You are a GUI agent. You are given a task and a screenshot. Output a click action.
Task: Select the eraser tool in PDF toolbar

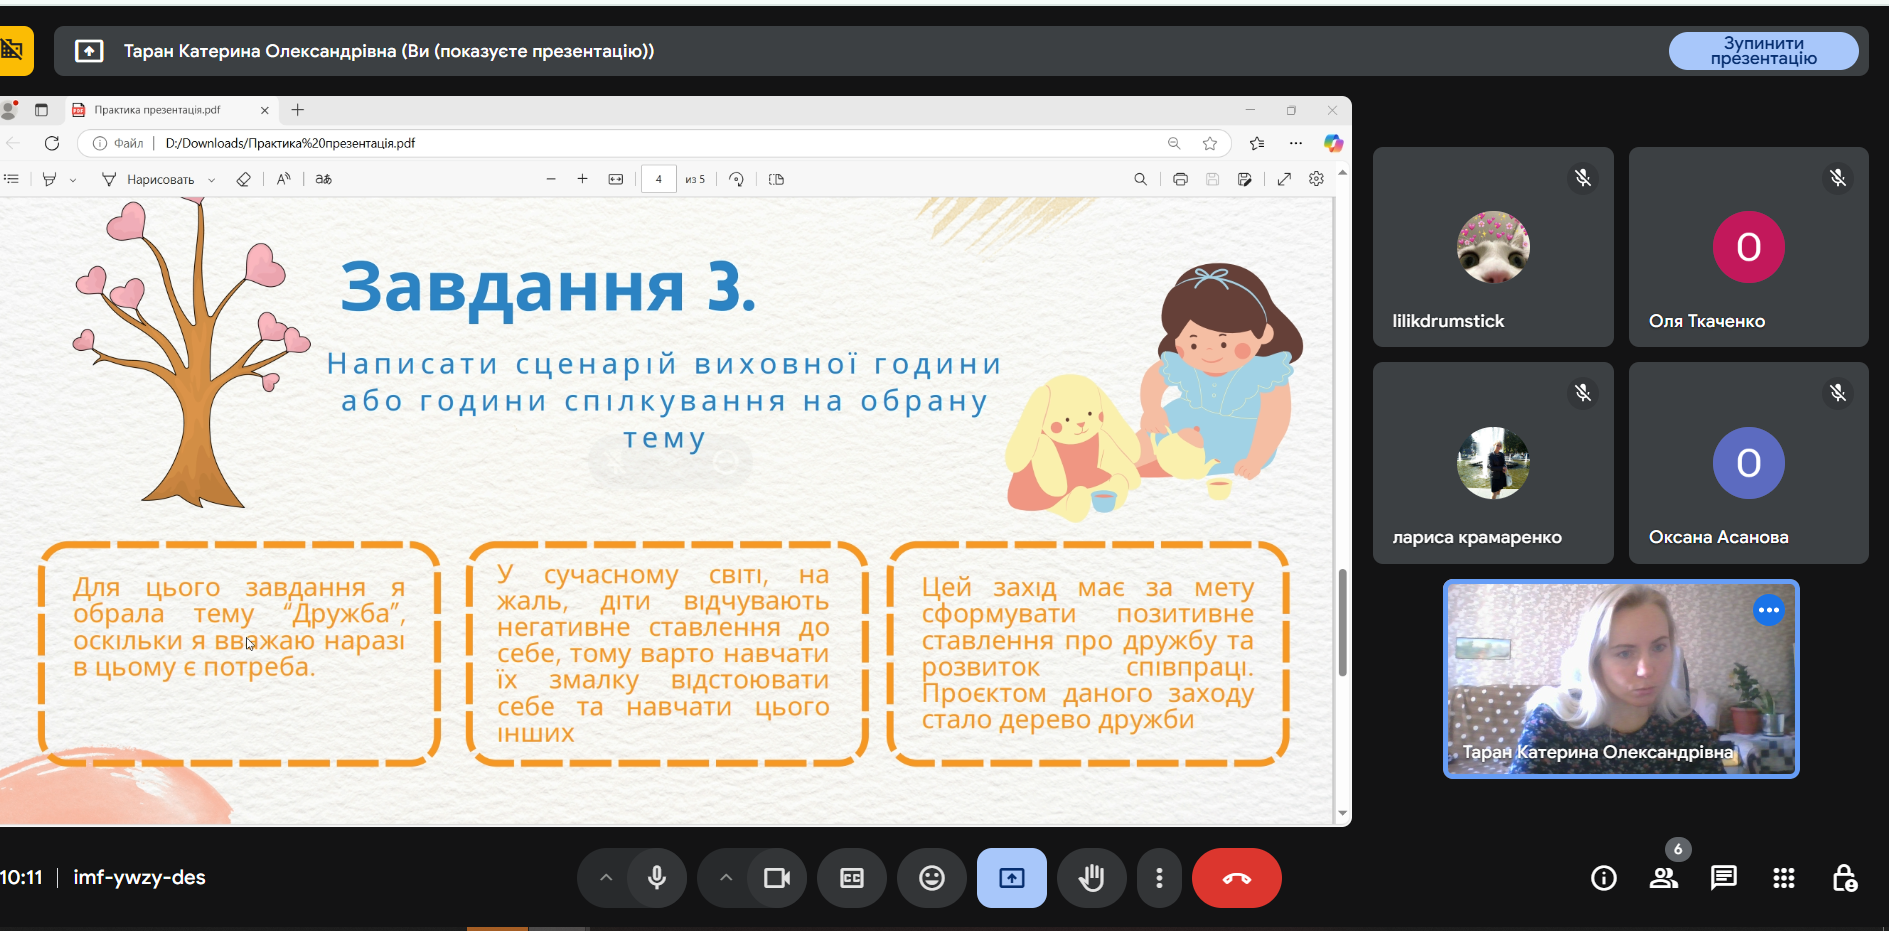(243, 179)
